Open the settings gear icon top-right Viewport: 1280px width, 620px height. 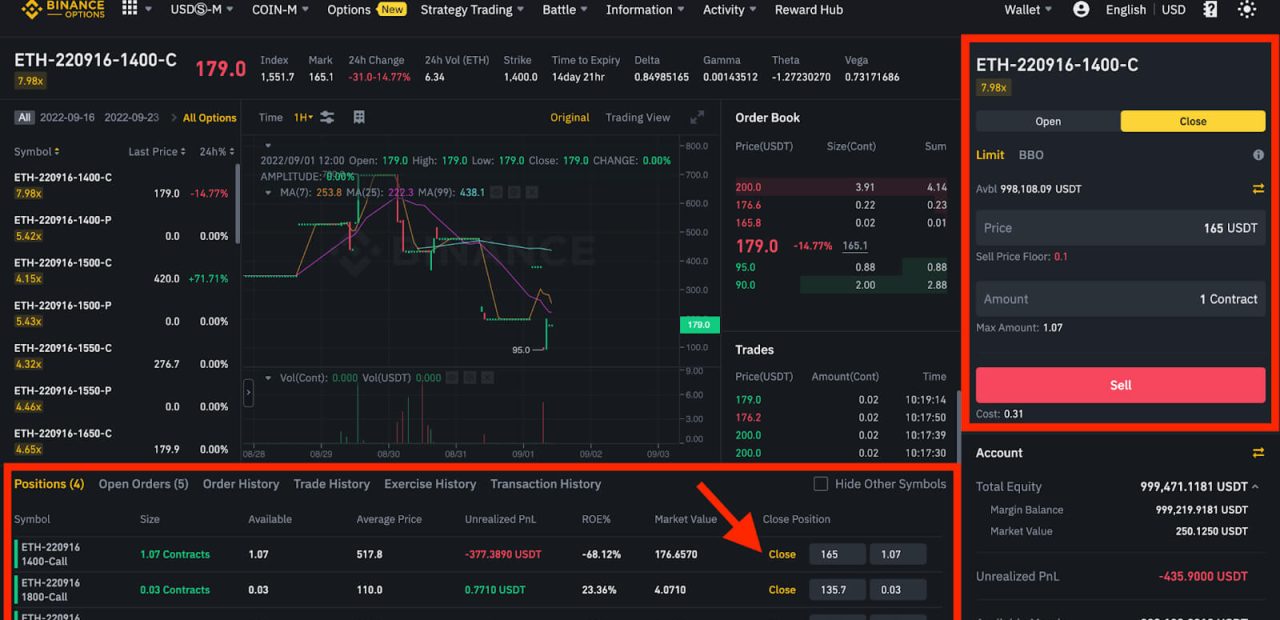click(1247, 9)
